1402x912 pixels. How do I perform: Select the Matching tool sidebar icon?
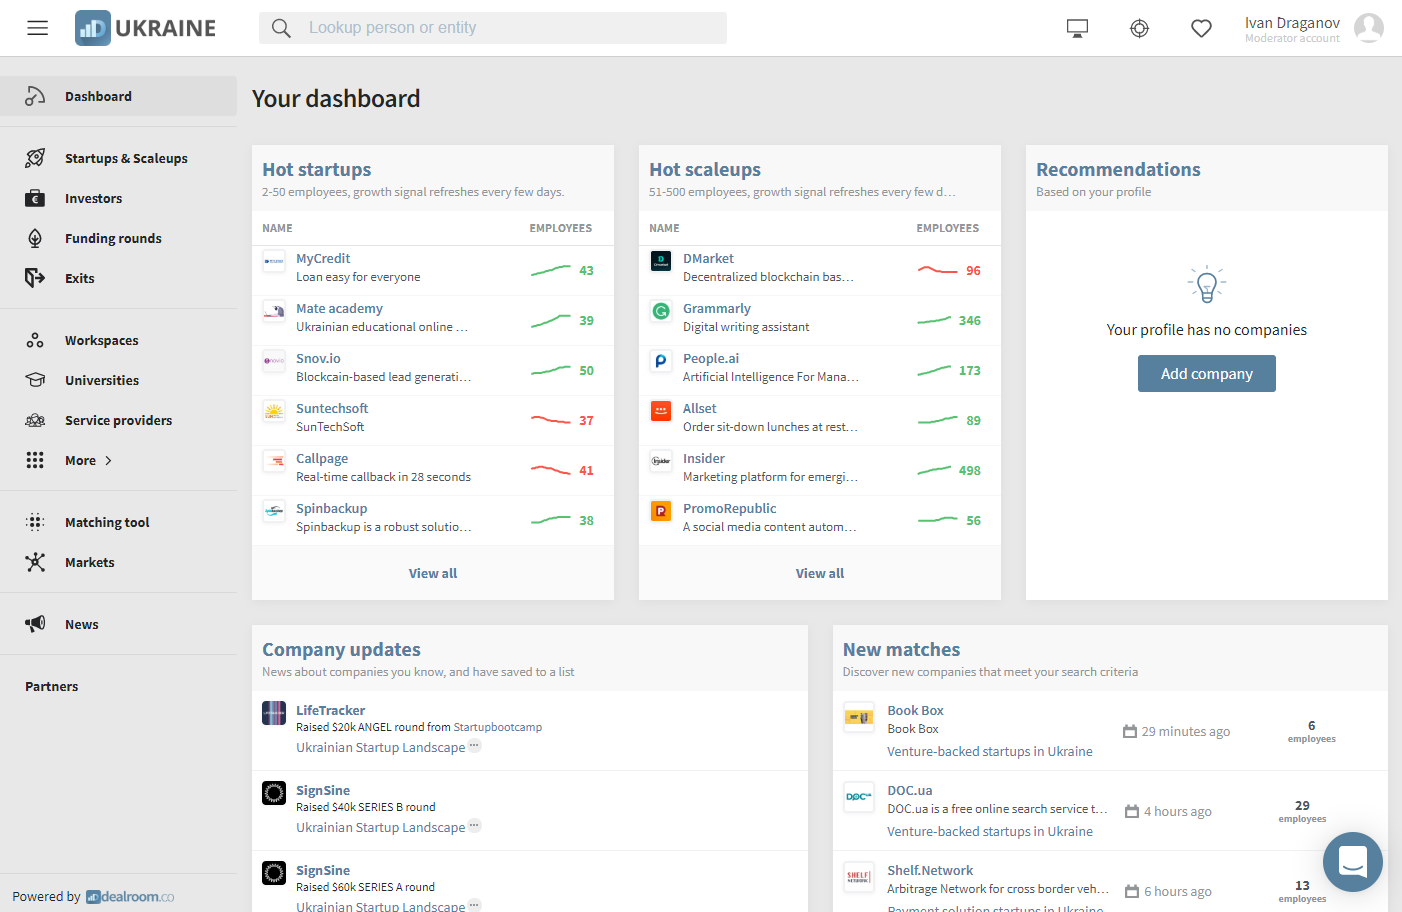click(35, 521)
